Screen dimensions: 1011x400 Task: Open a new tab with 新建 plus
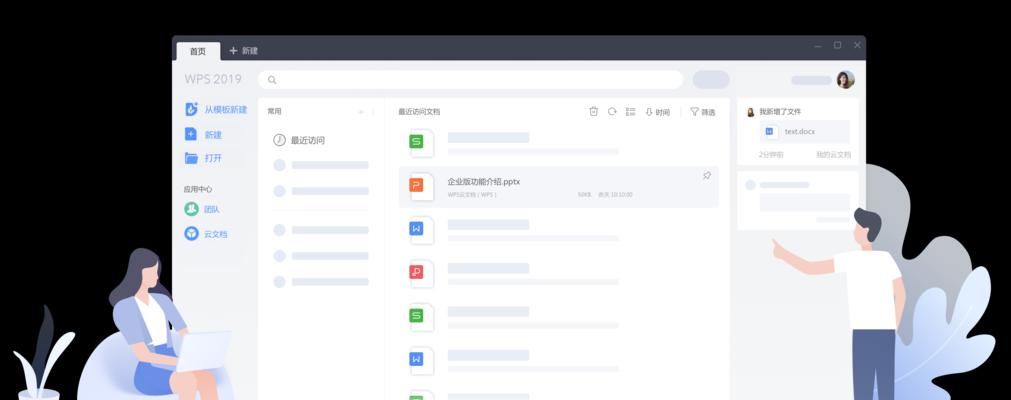click(243, 51)
